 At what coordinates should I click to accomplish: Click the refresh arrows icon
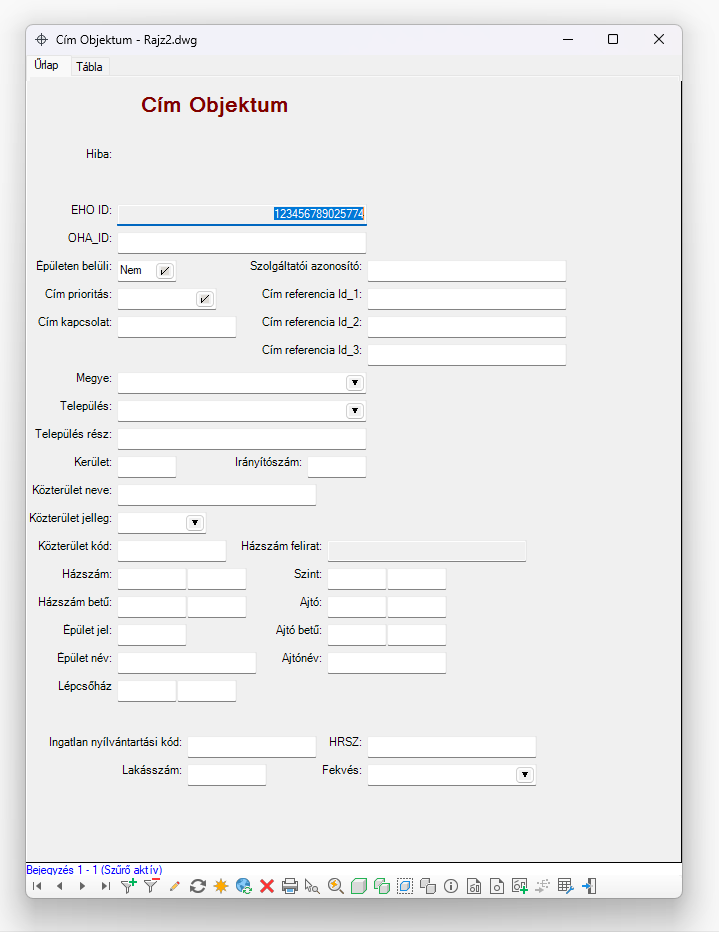197,886
